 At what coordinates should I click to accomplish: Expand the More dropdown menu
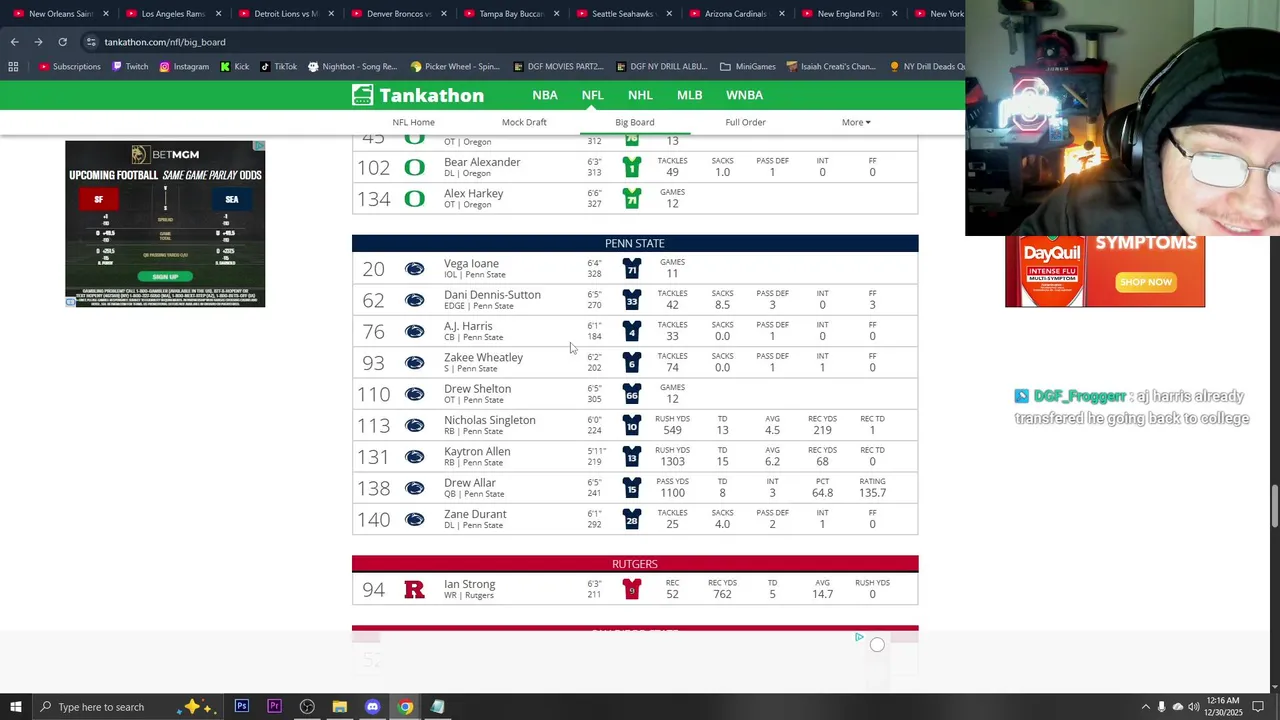856,122
